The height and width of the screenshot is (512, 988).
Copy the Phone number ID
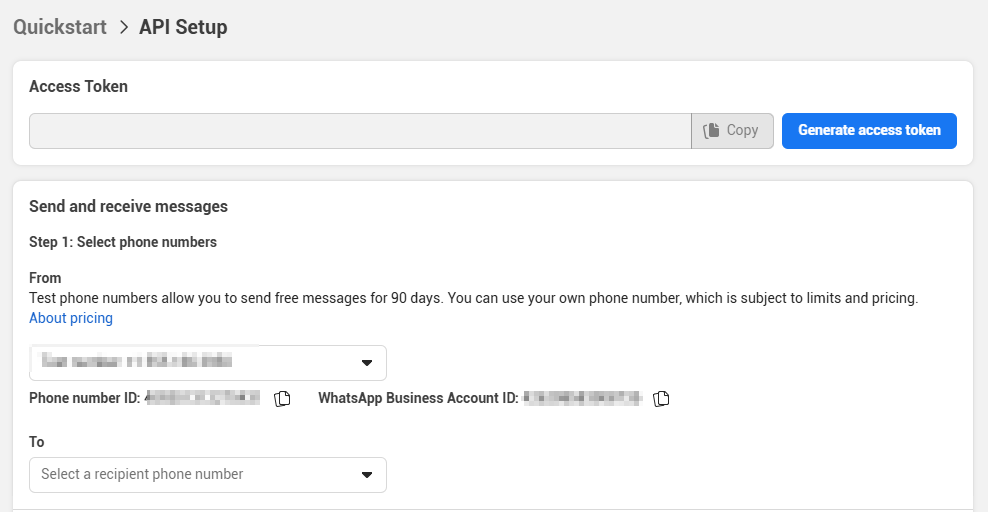tap(282, 399)
